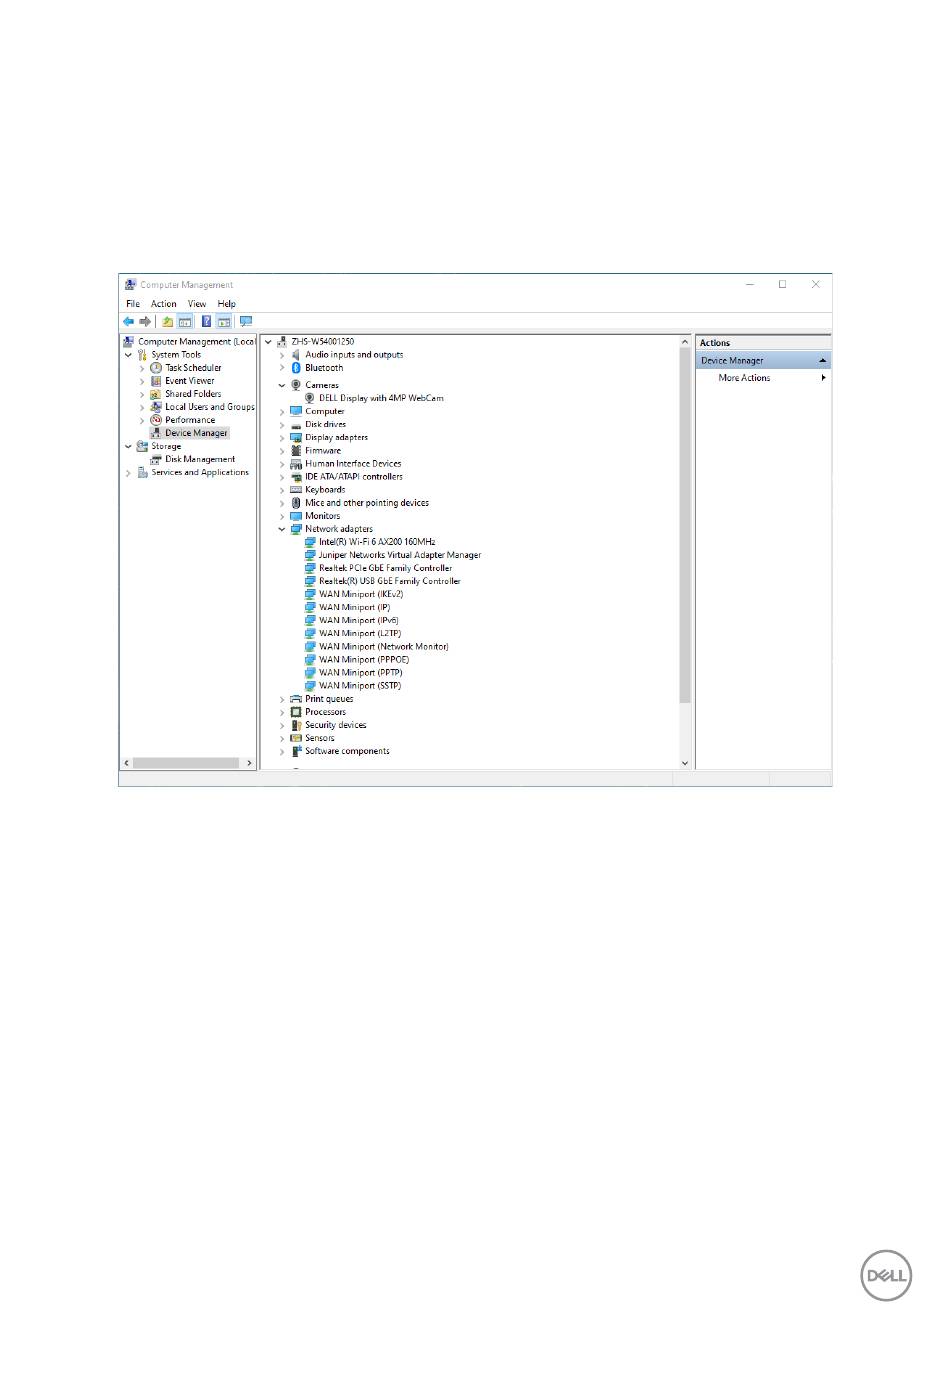950x1374 pixels.
Task: Click the Back arrow toolbar icon
Action: tap(128, 322)
